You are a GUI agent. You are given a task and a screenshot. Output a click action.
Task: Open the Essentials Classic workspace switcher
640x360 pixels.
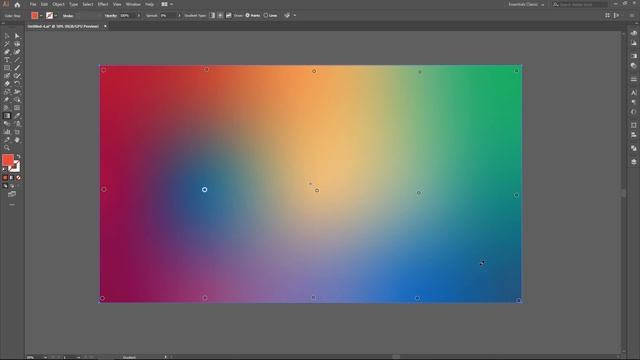526,4
